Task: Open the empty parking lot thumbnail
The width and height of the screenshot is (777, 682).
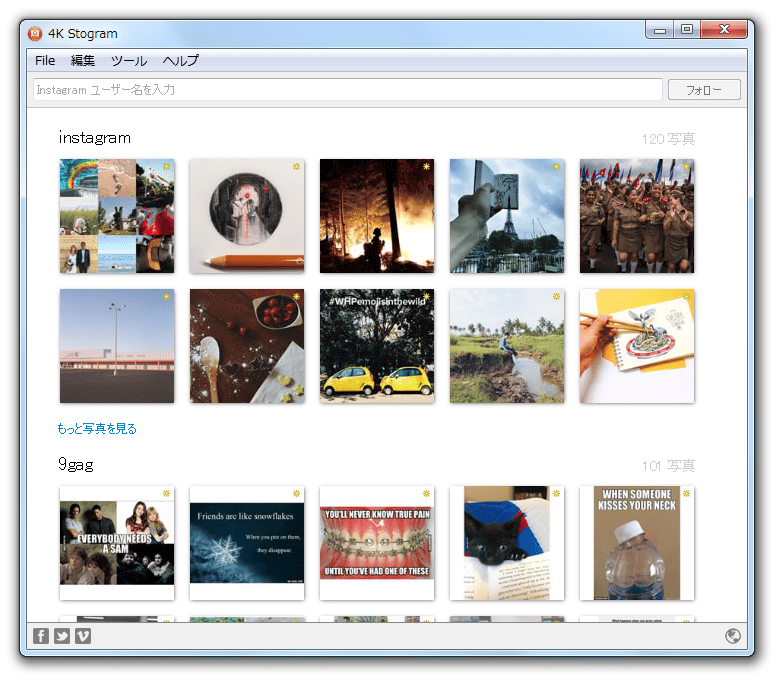Action: [x=117, y=346]
